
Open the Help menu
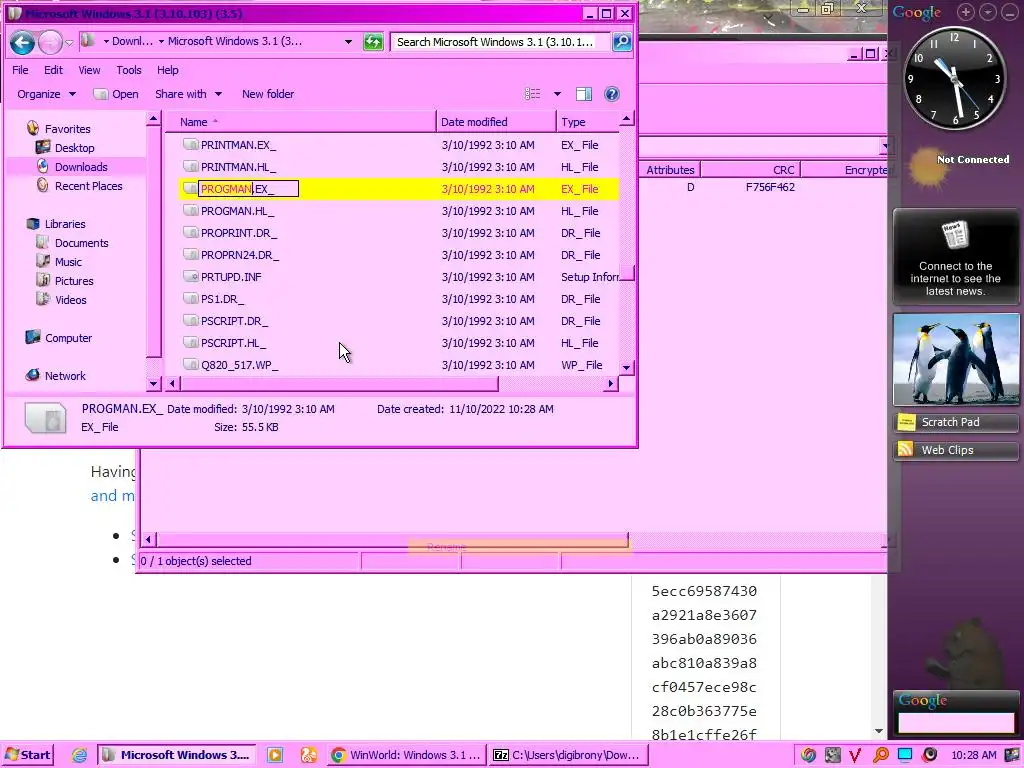click(x=167, y=70)
